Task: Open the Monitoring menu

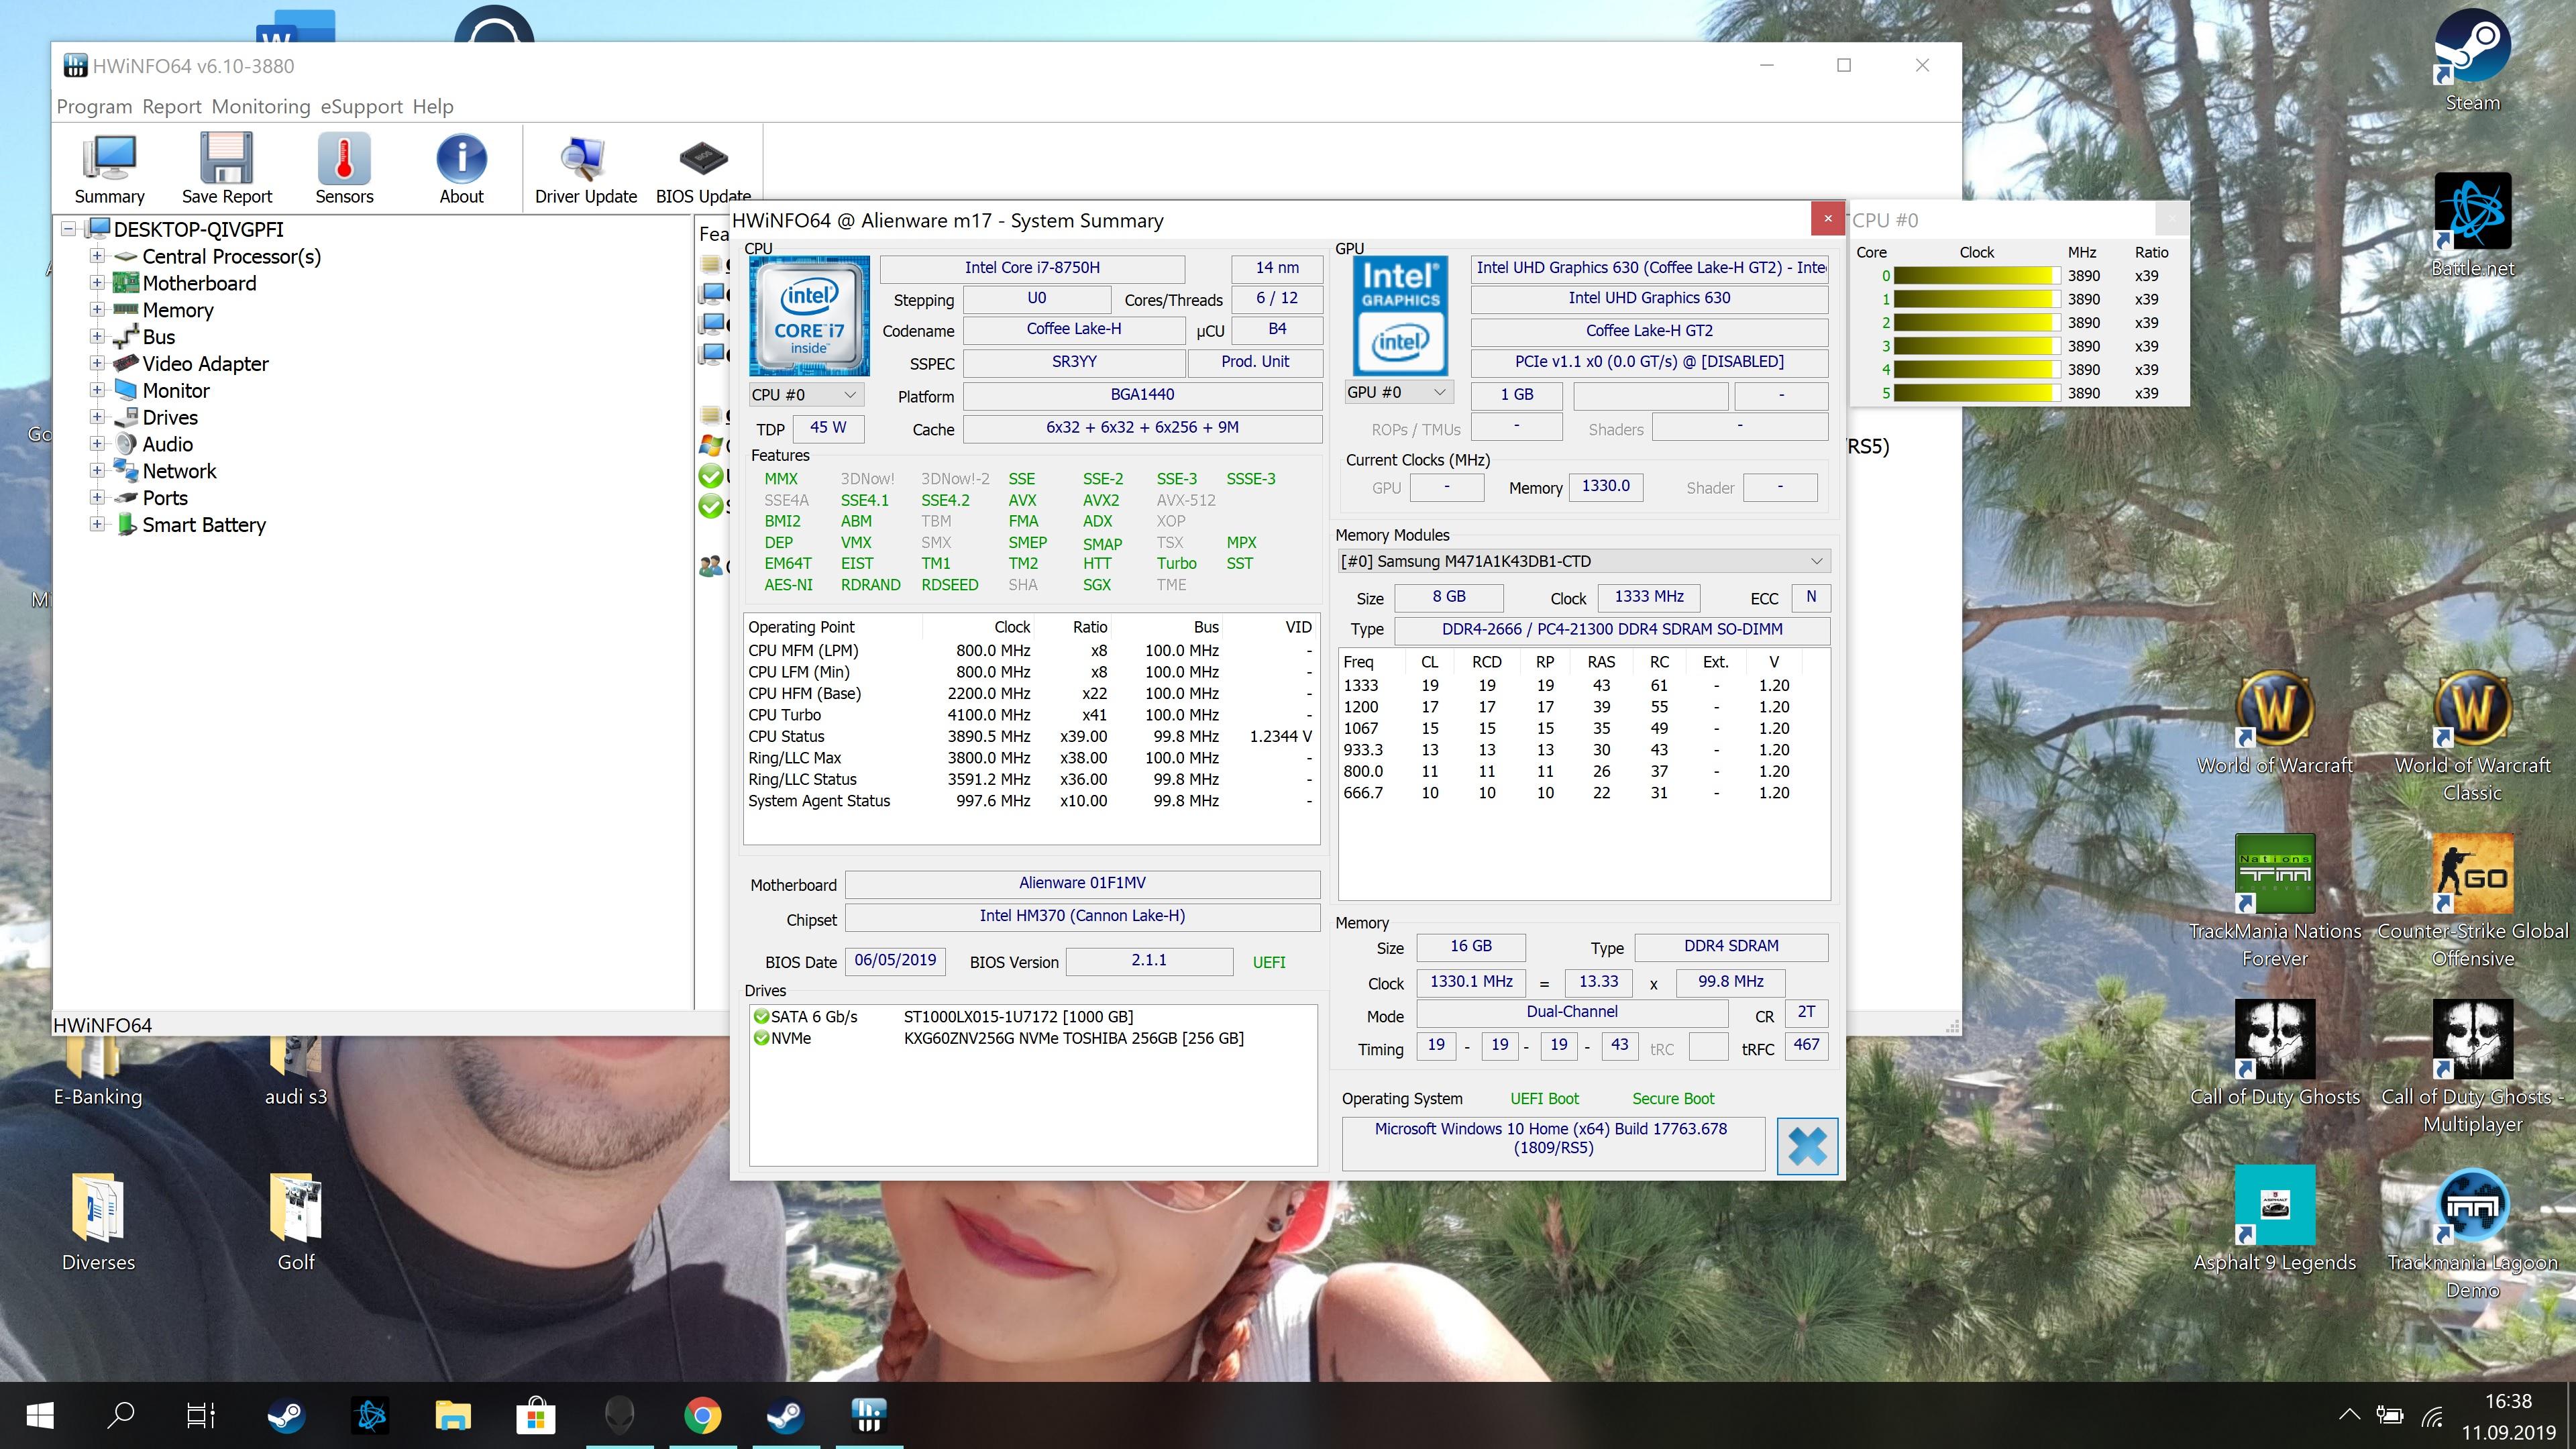Action: coord(261,106)
